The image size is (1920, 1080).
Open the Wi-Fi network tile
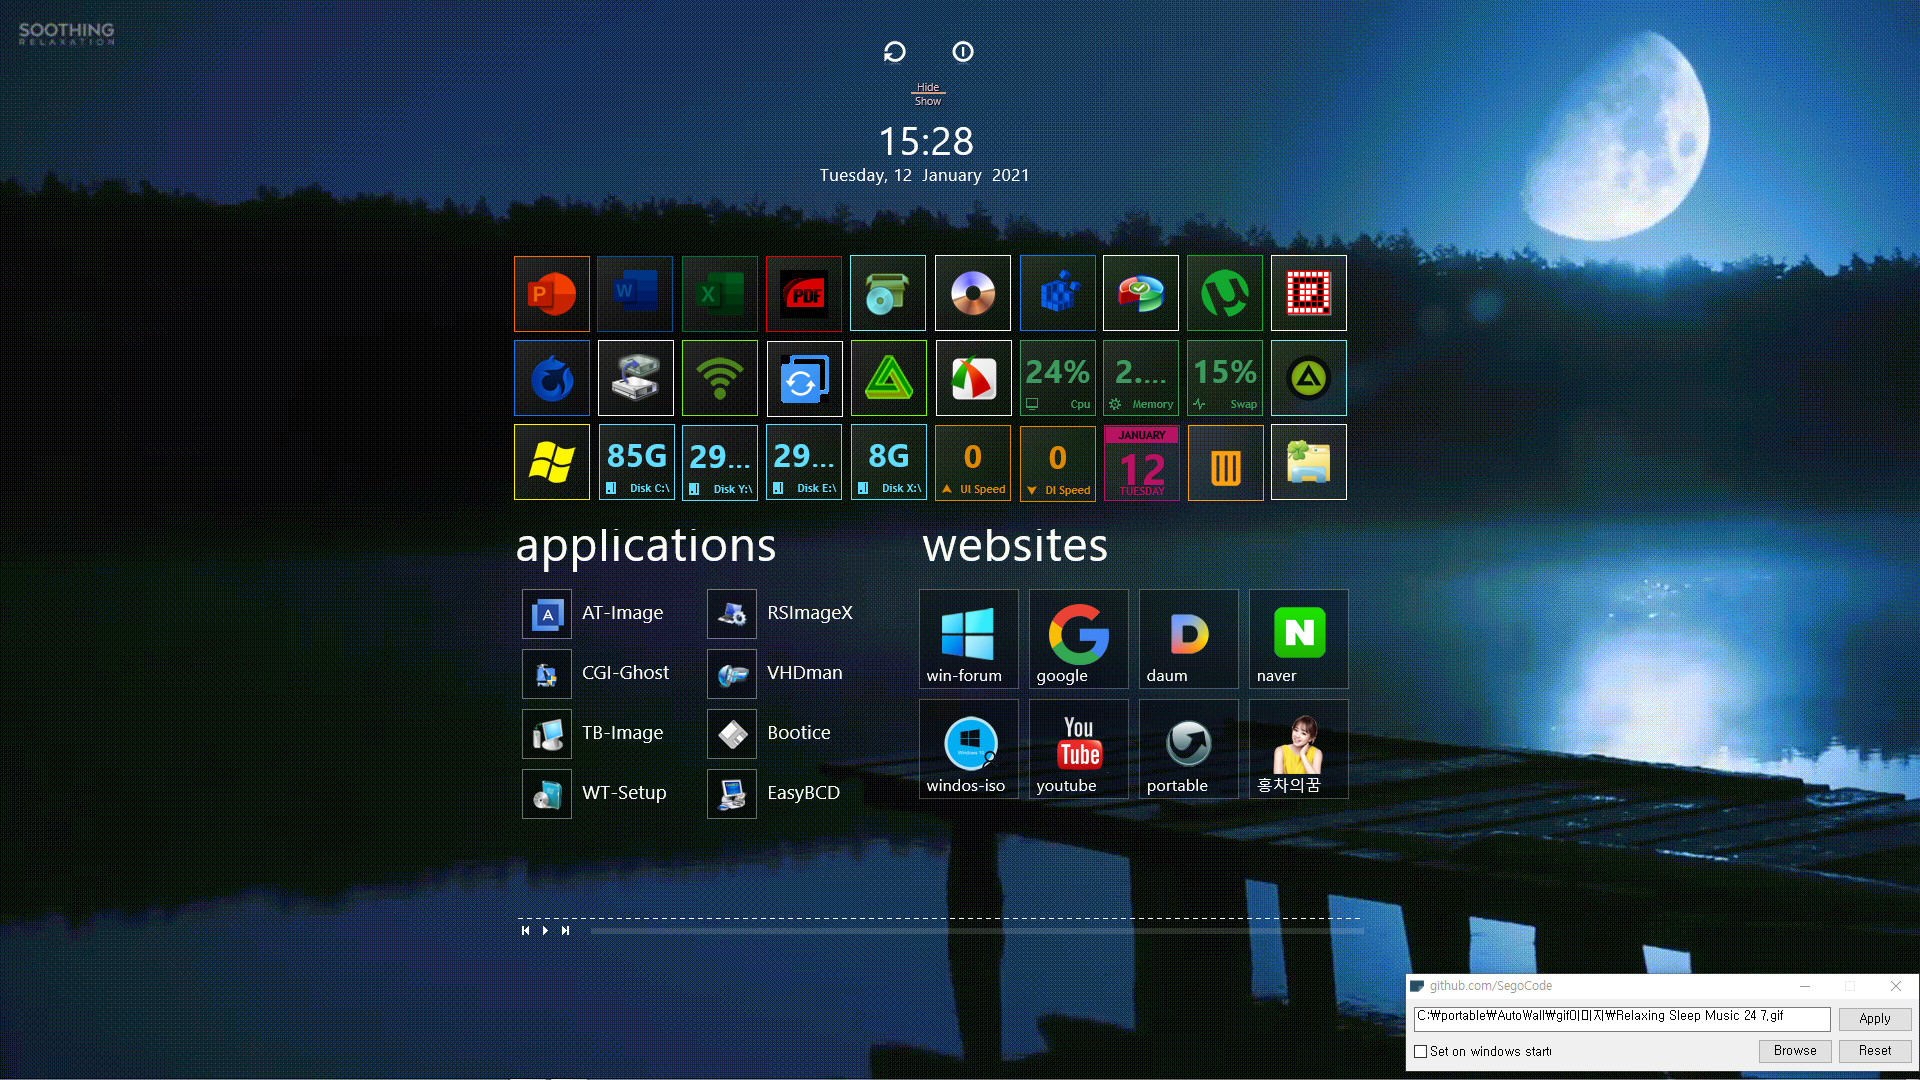click(720, 378)
